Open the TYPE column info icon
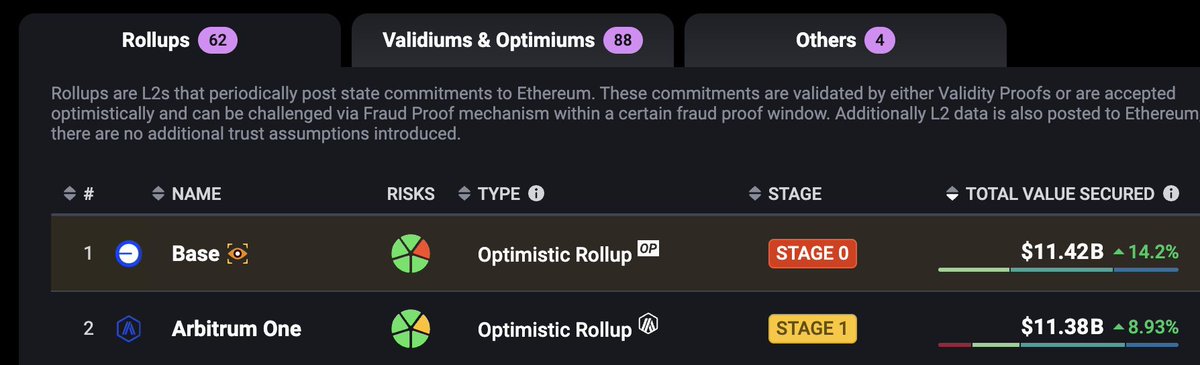This screenshot has width=1200, height=365. [x=536, y=194]
